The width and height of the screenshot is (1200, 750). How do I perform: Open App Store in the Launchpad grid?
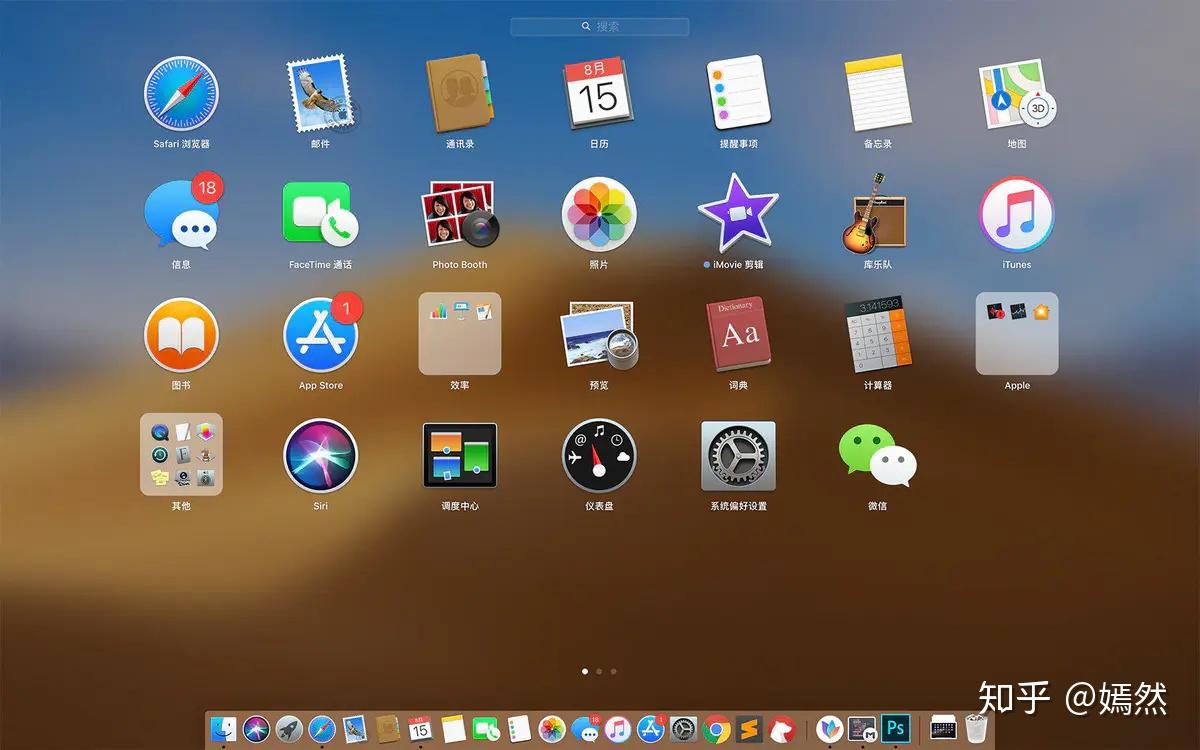(x=321, y=335)
